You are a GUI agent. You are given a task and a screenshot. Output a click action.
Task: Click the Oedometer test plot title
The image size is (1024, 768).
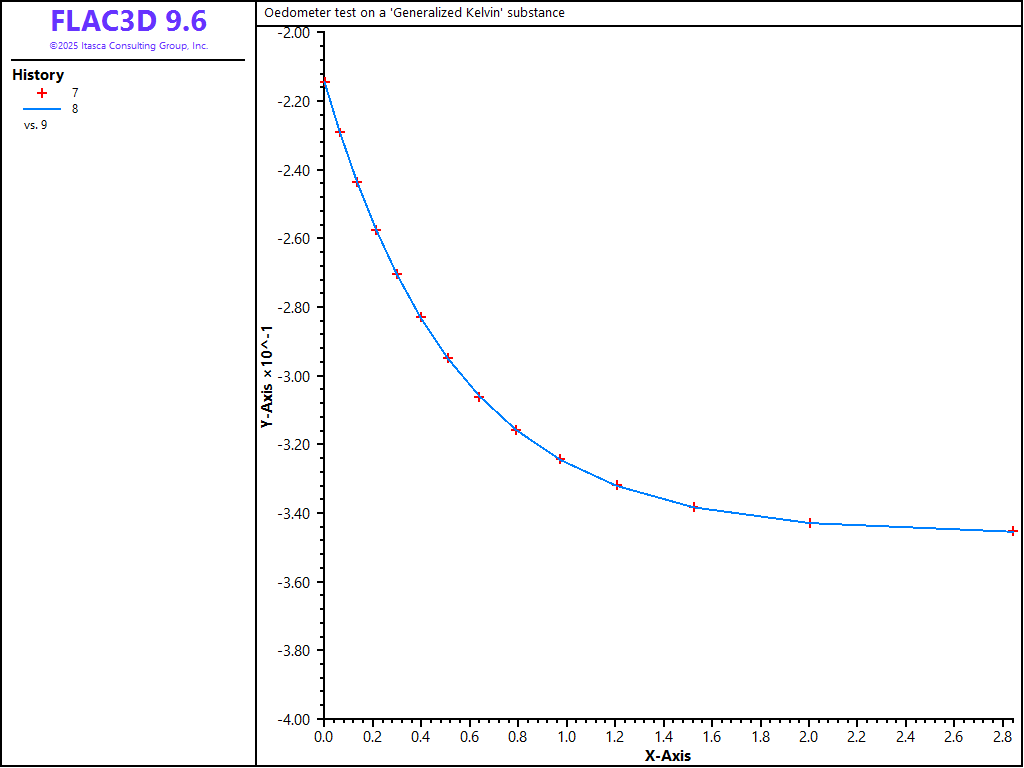click(414, 13)
